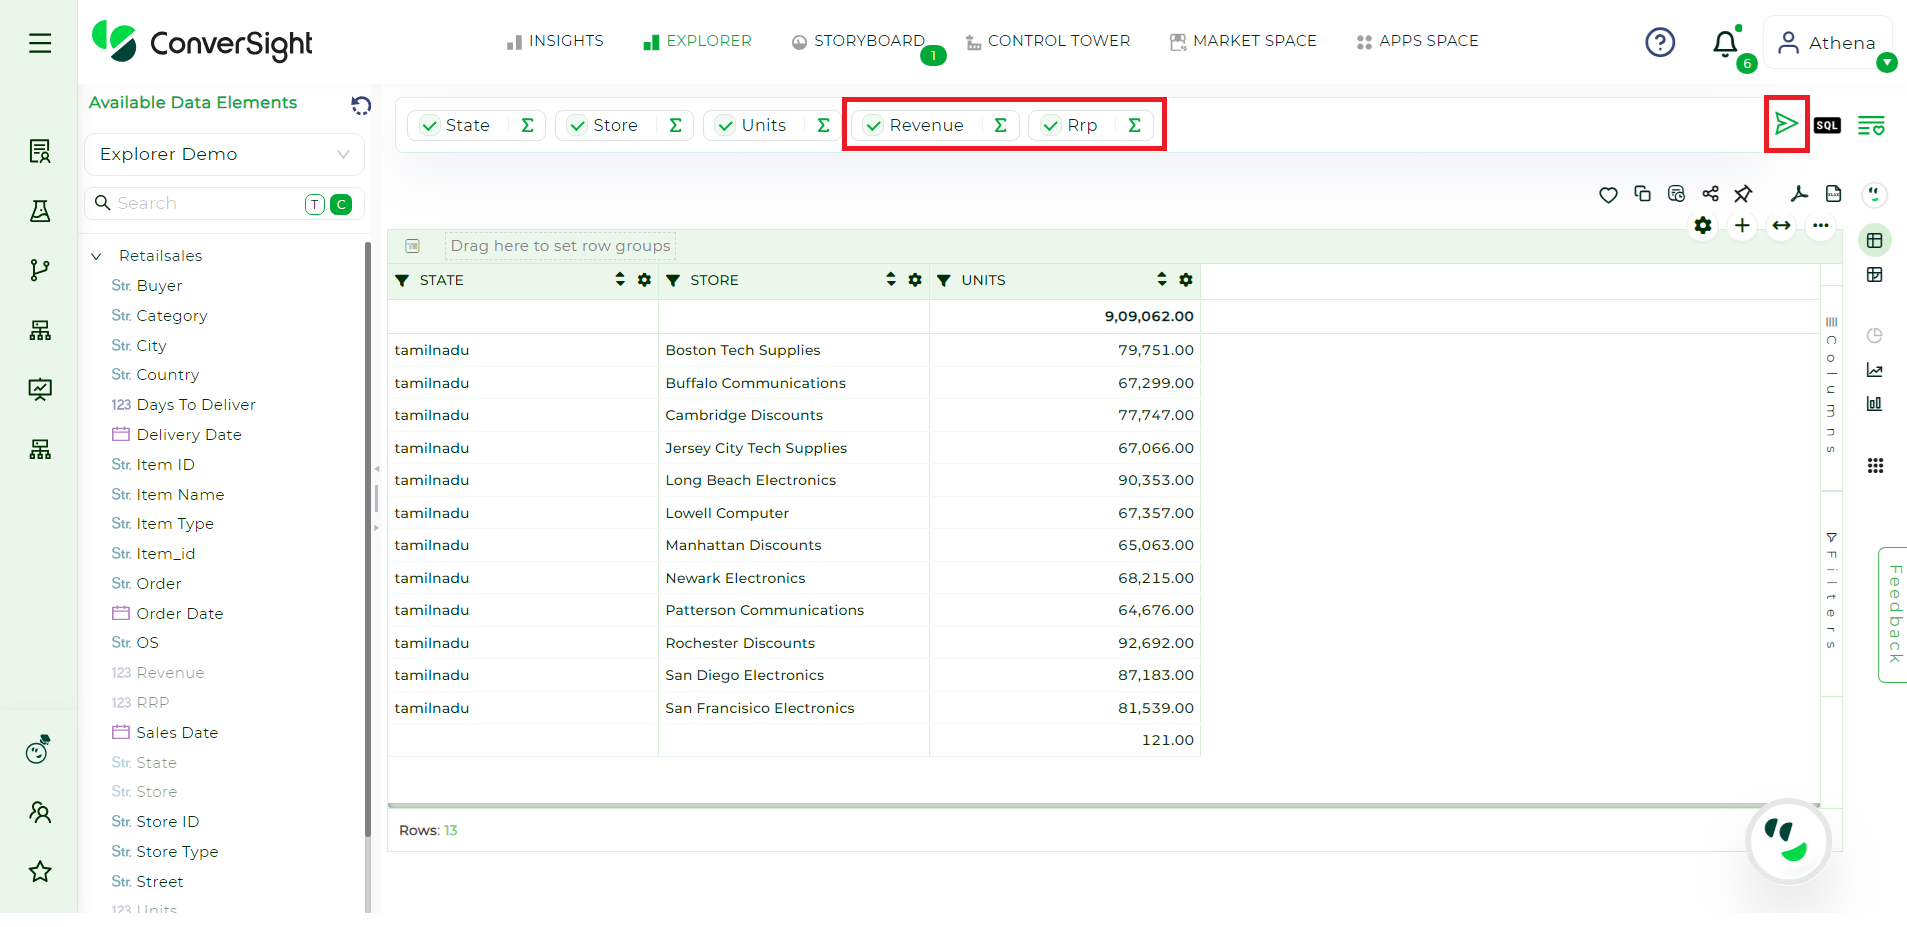
Task: Open the SQL view icon
Action: [1827, 125]
